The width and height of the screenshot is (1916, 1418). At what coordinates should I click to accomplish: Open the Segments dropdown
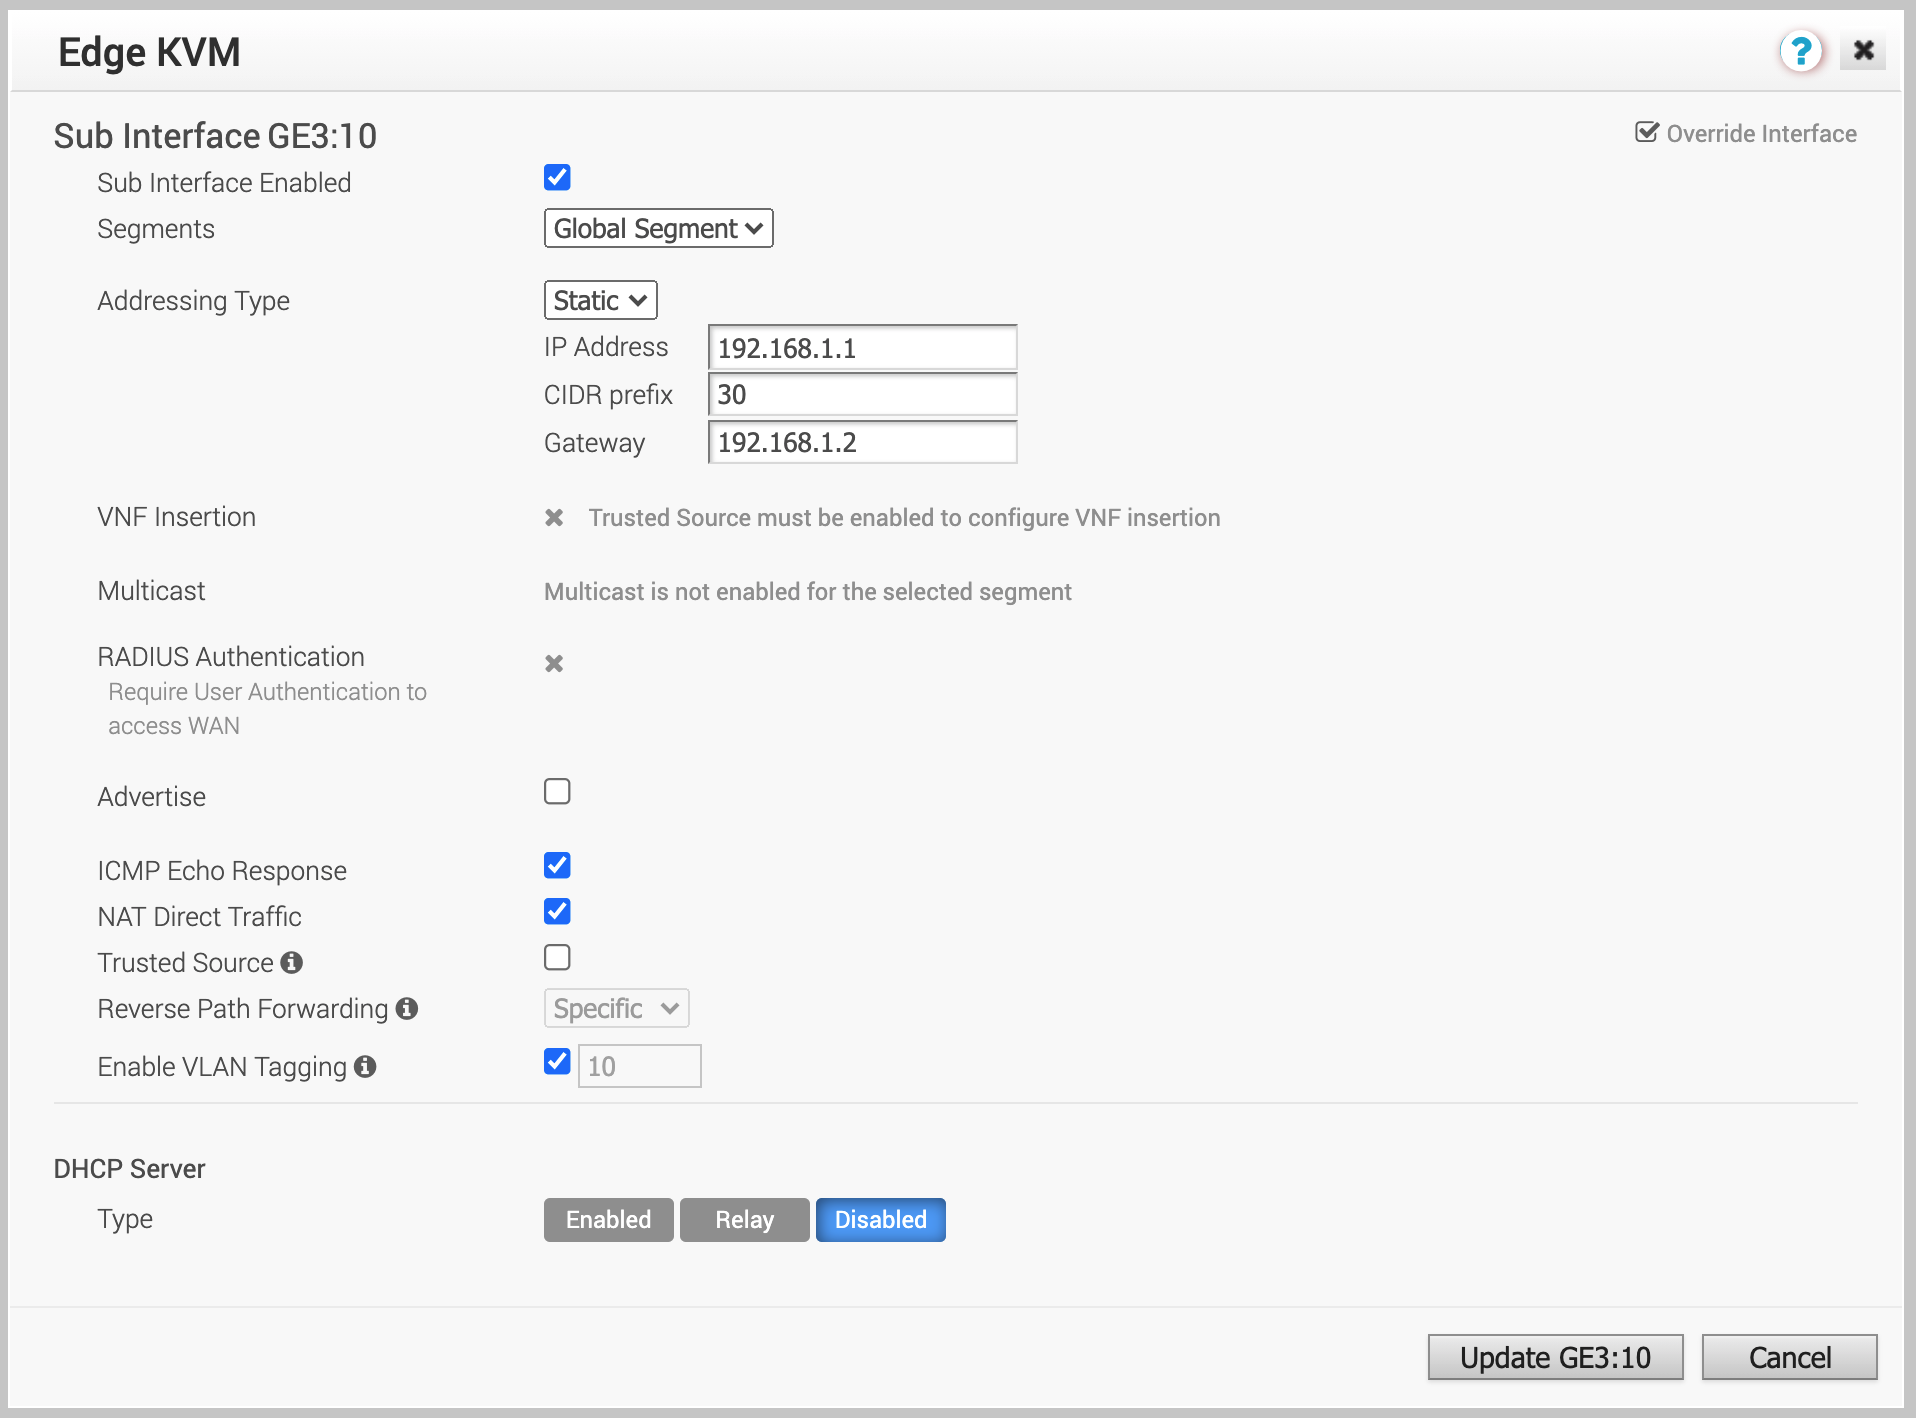[x=658, y=228]
